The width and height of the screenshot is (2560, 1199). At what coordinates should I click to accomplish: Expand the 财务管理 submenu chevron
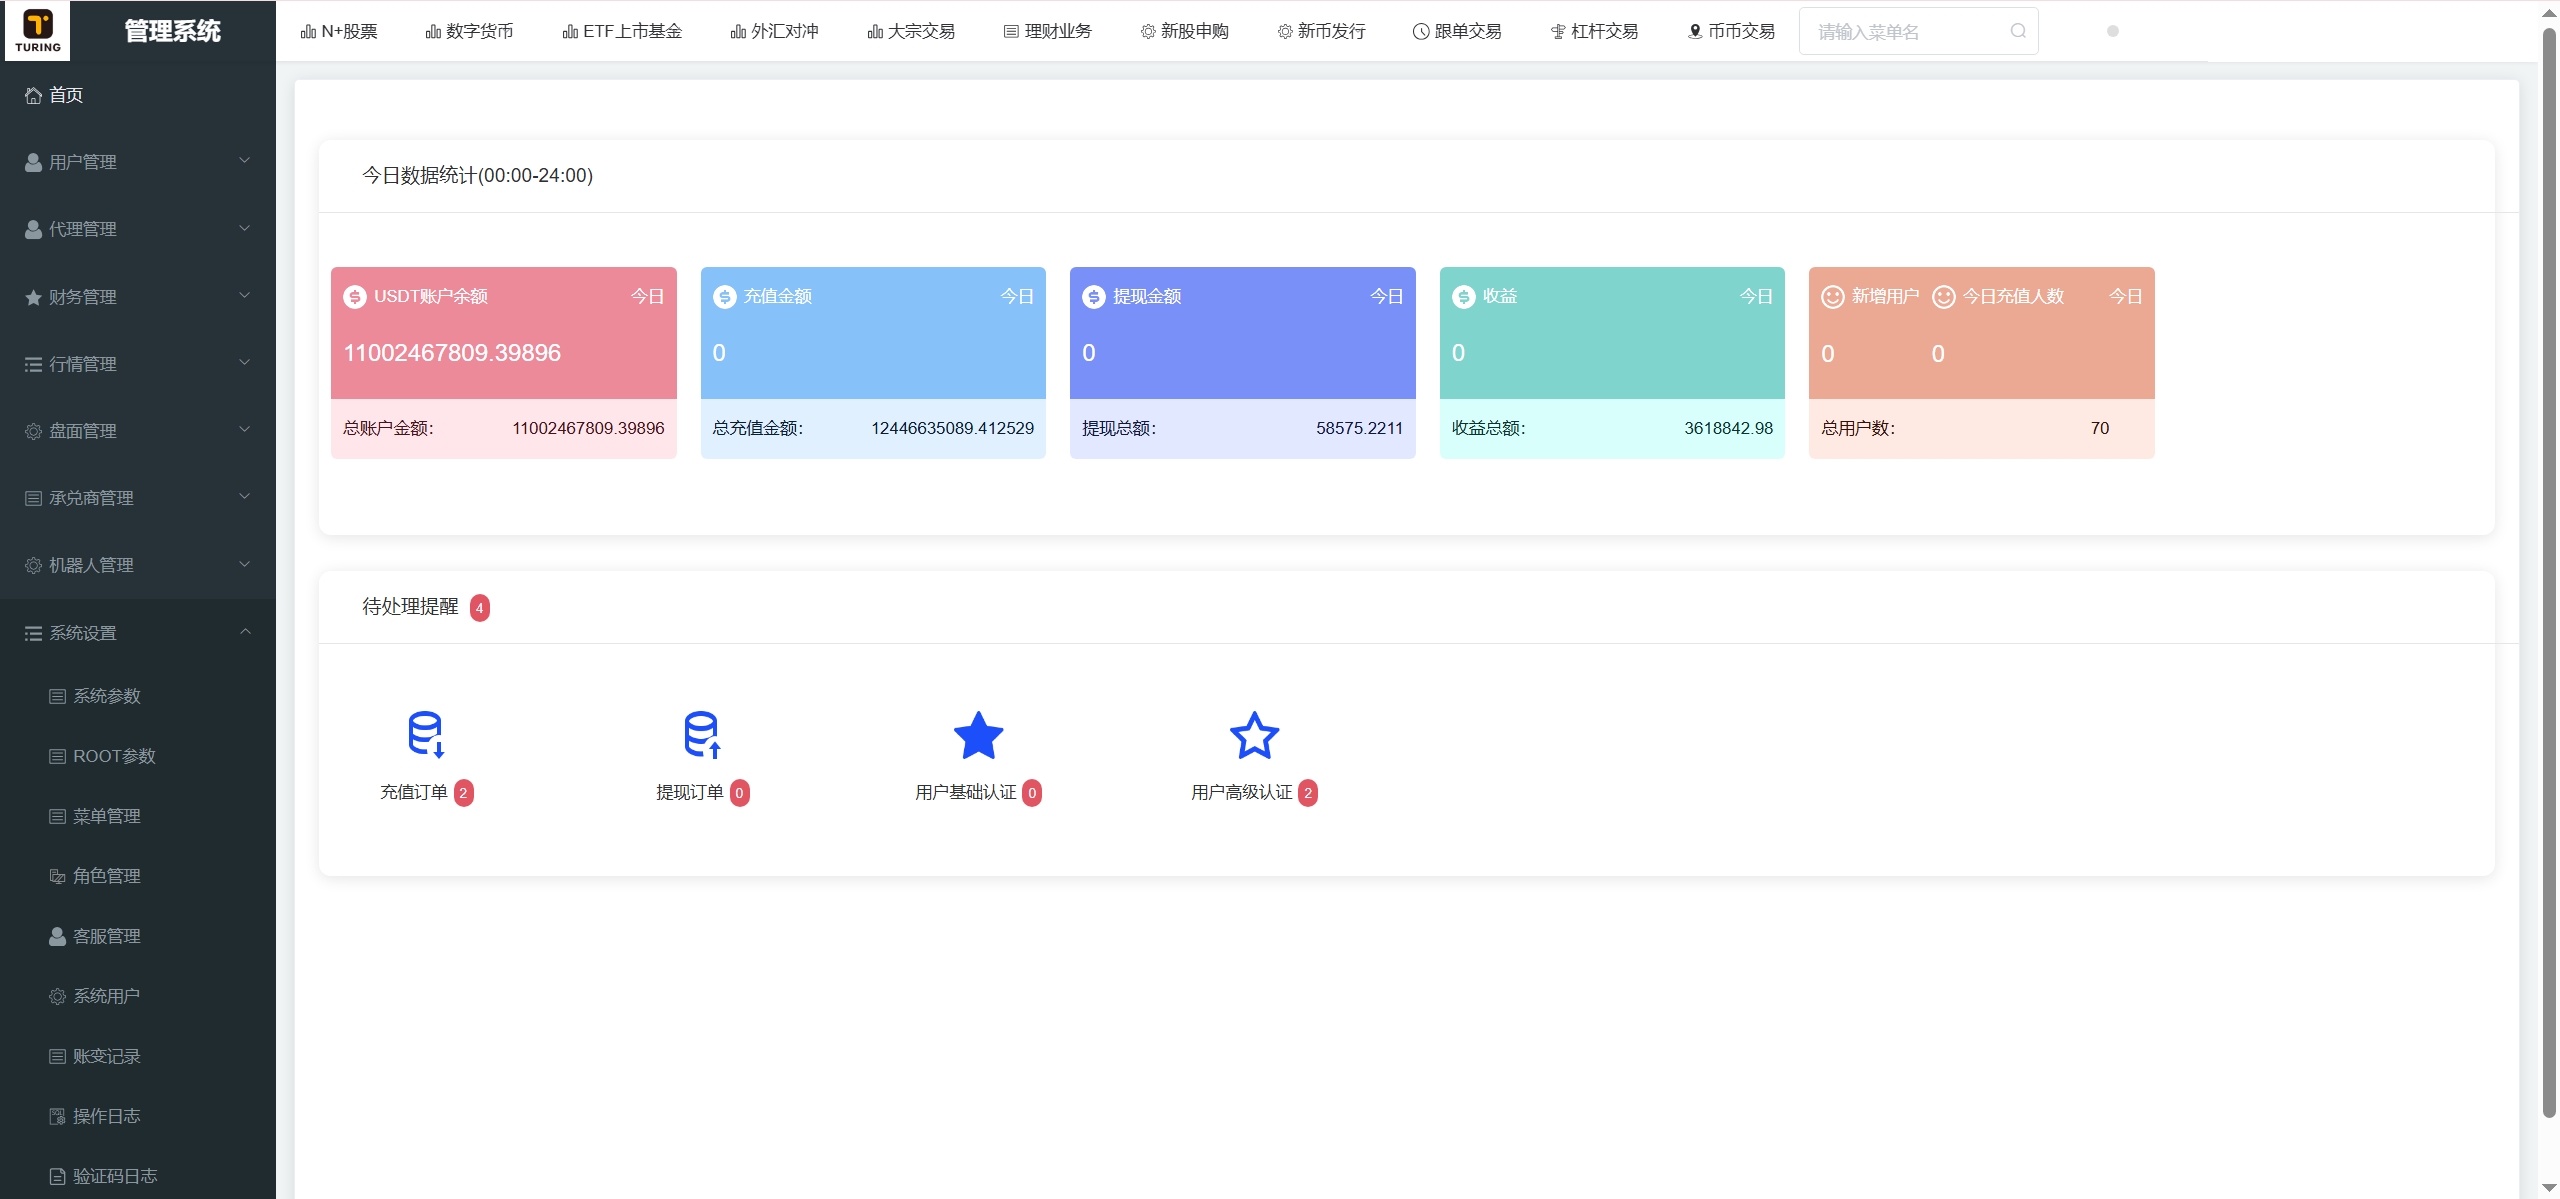click(245, 295)
